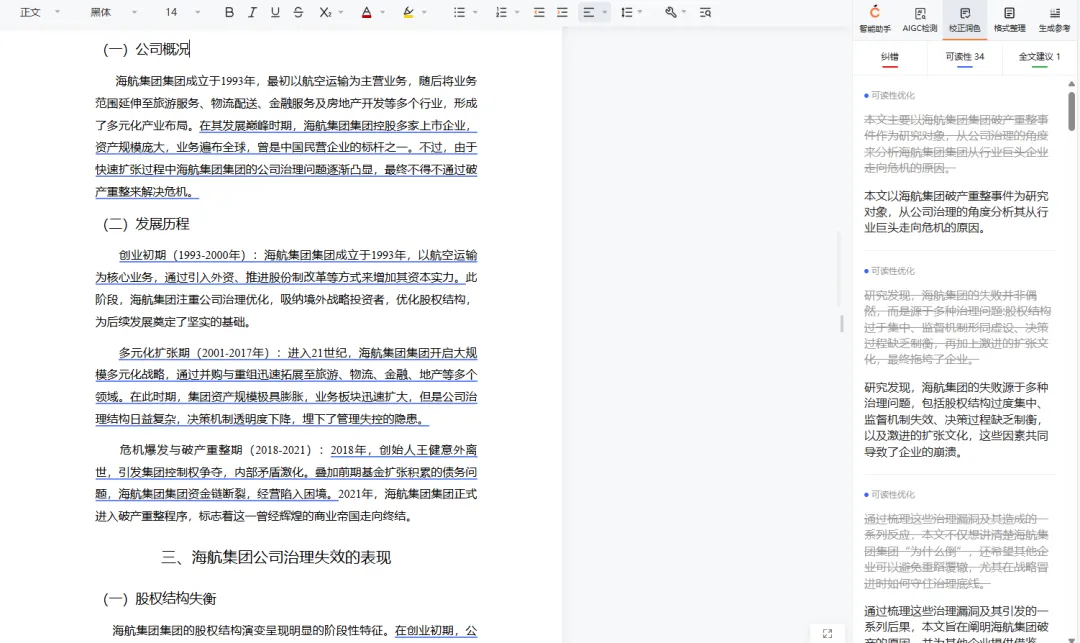Open the font size 14 dropdown
This screenshot has height=643, width=1080.
[x=183, y=12]
